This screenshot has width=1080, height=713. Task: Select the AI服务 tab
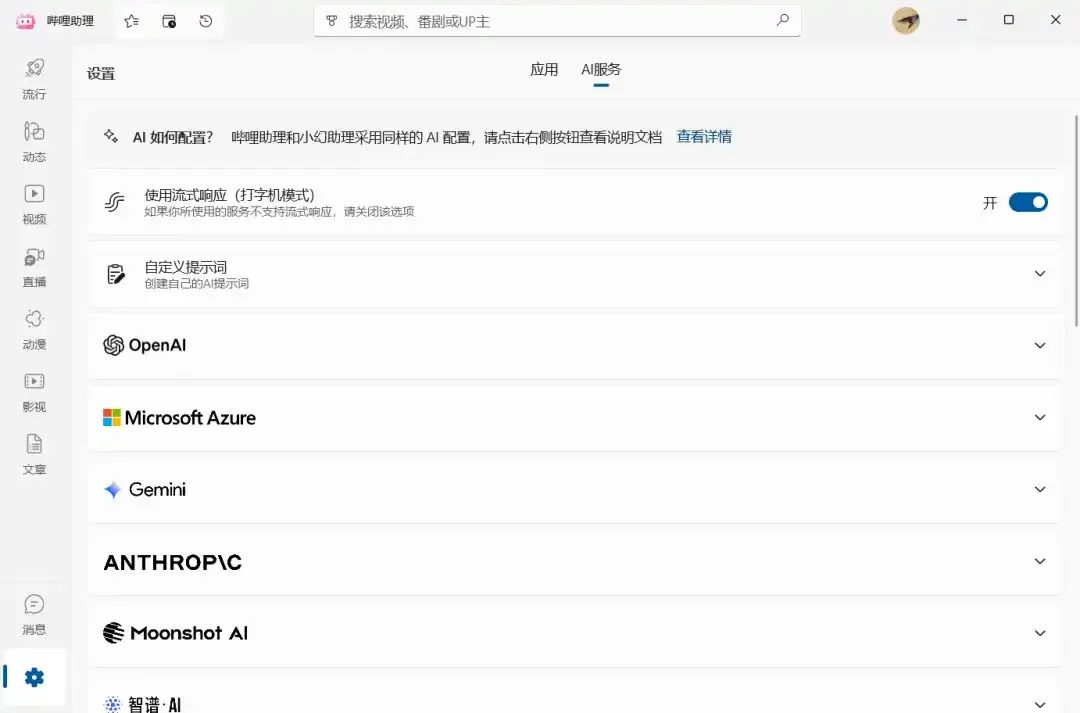[x=601, y=70]
